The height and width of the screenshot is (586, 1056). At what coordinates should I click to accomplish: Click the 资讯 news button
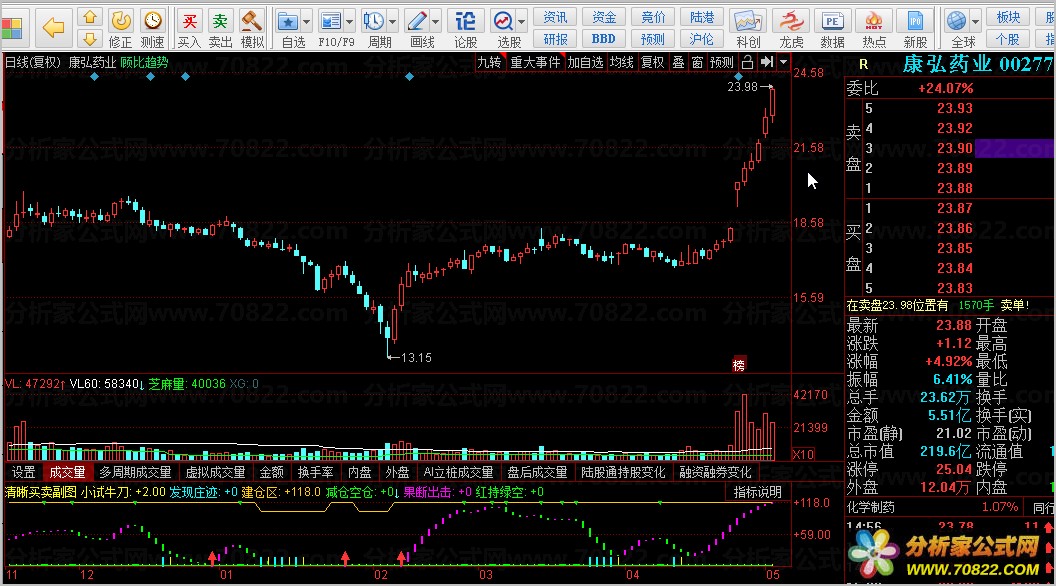click(x=556, y=18)
